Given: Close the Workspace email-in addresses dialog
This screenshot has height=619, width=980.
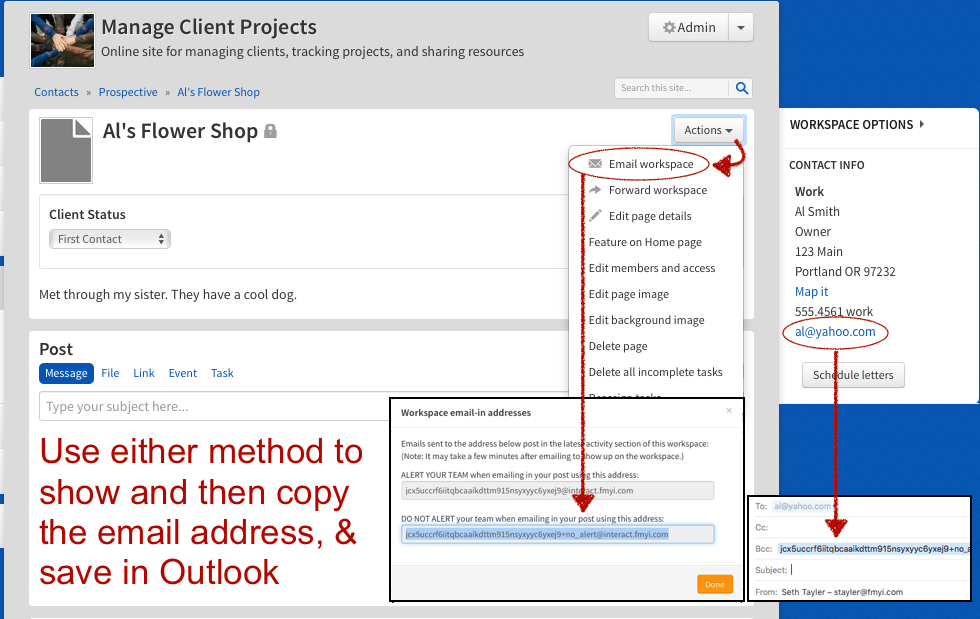Looking at the screenshot, I should [x=729, y=410].
